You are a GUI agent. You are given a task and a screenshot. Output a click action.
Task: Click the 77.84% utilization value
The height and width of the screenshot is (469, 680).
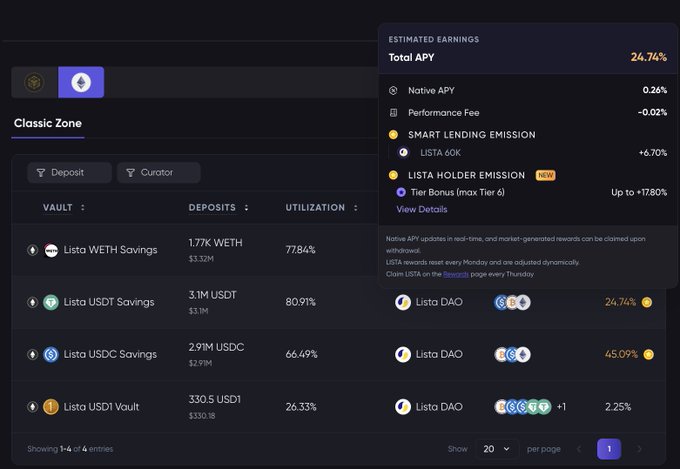pyautogui.click(x=301, y=250)
